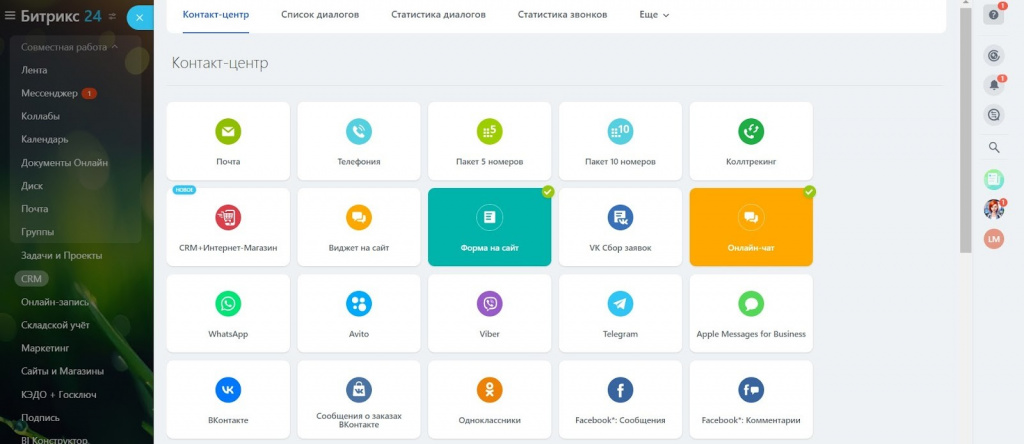Screen dimensions: 1024x444
Task: Open the Телефония tile
Action: (x=359, y=141)
